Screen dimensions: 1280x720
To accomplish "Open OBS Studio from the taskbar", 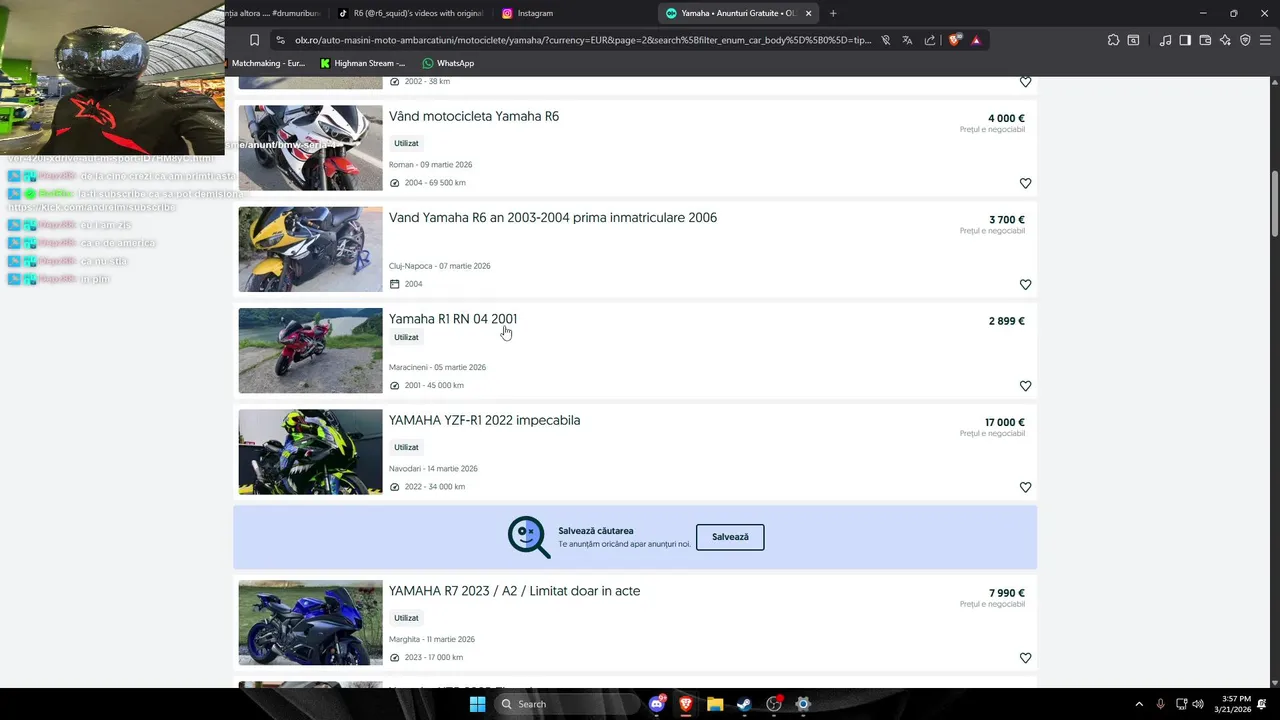I will (x=774, y=704).
